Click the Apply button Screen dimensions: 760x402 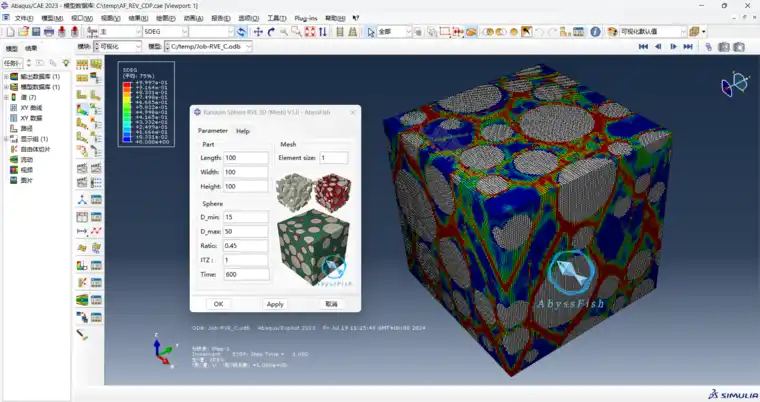[275, 304]
